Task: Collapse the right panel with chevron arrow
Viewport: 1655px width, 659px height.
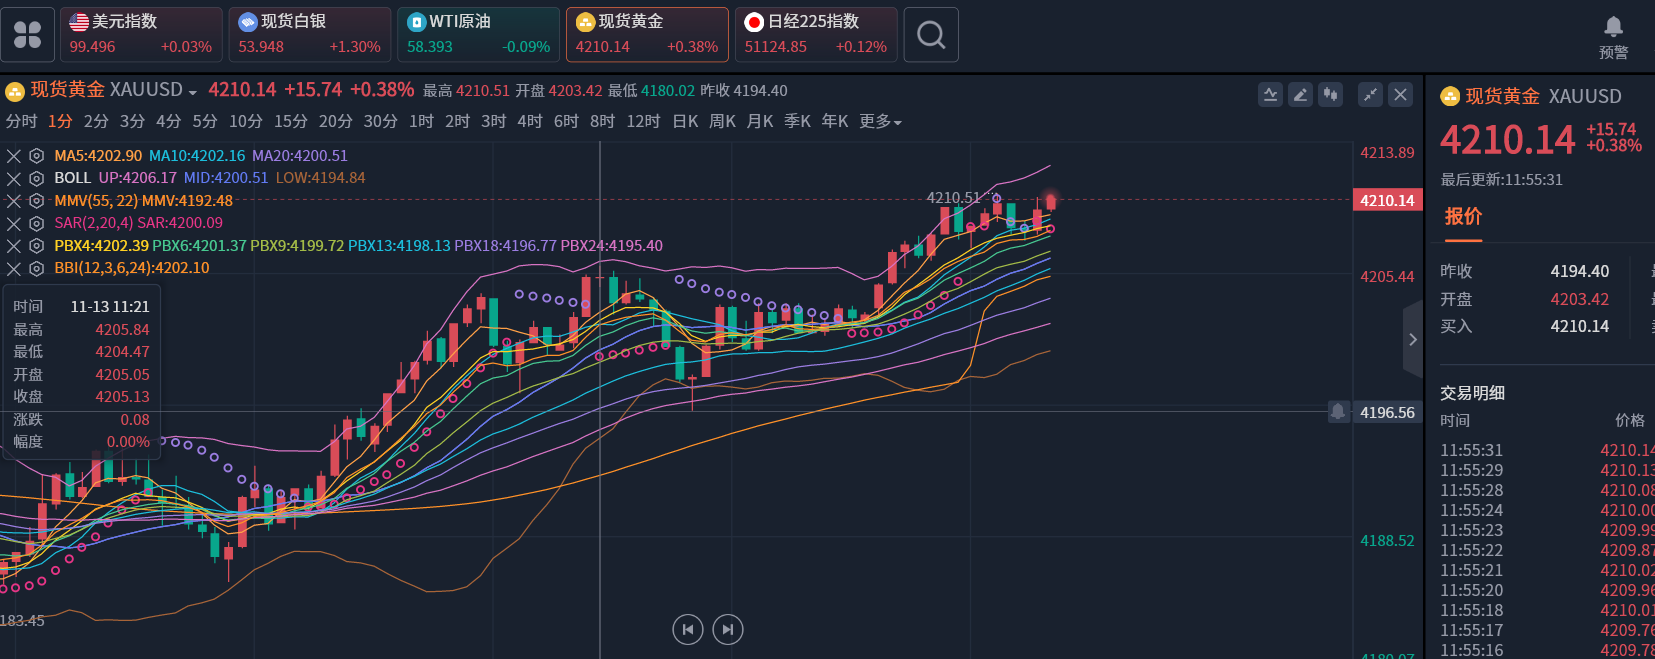Action: coord(1412,340)
